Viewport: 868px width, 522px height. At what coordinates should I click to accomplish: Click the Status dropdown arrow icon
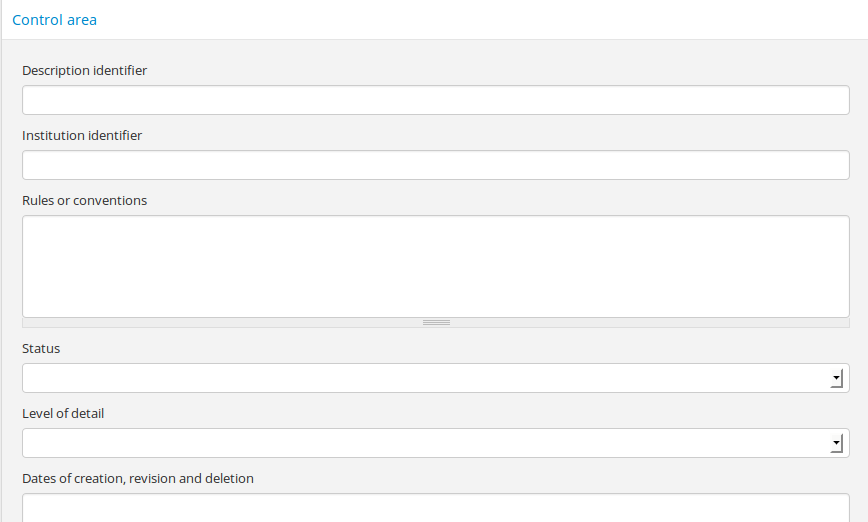click(x=837, y=378)
